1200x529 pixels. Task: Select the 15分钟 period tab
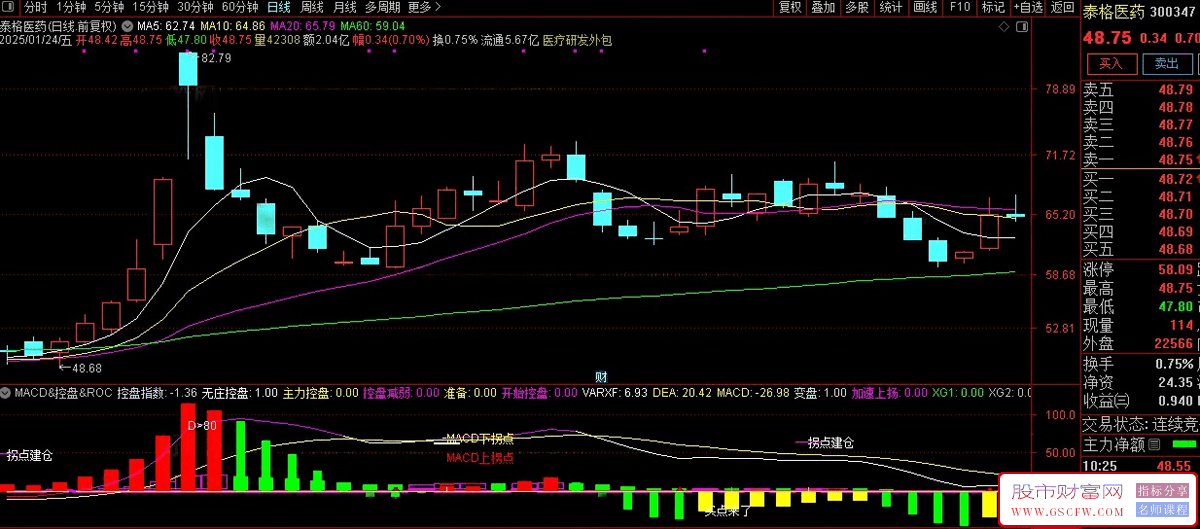152,7
